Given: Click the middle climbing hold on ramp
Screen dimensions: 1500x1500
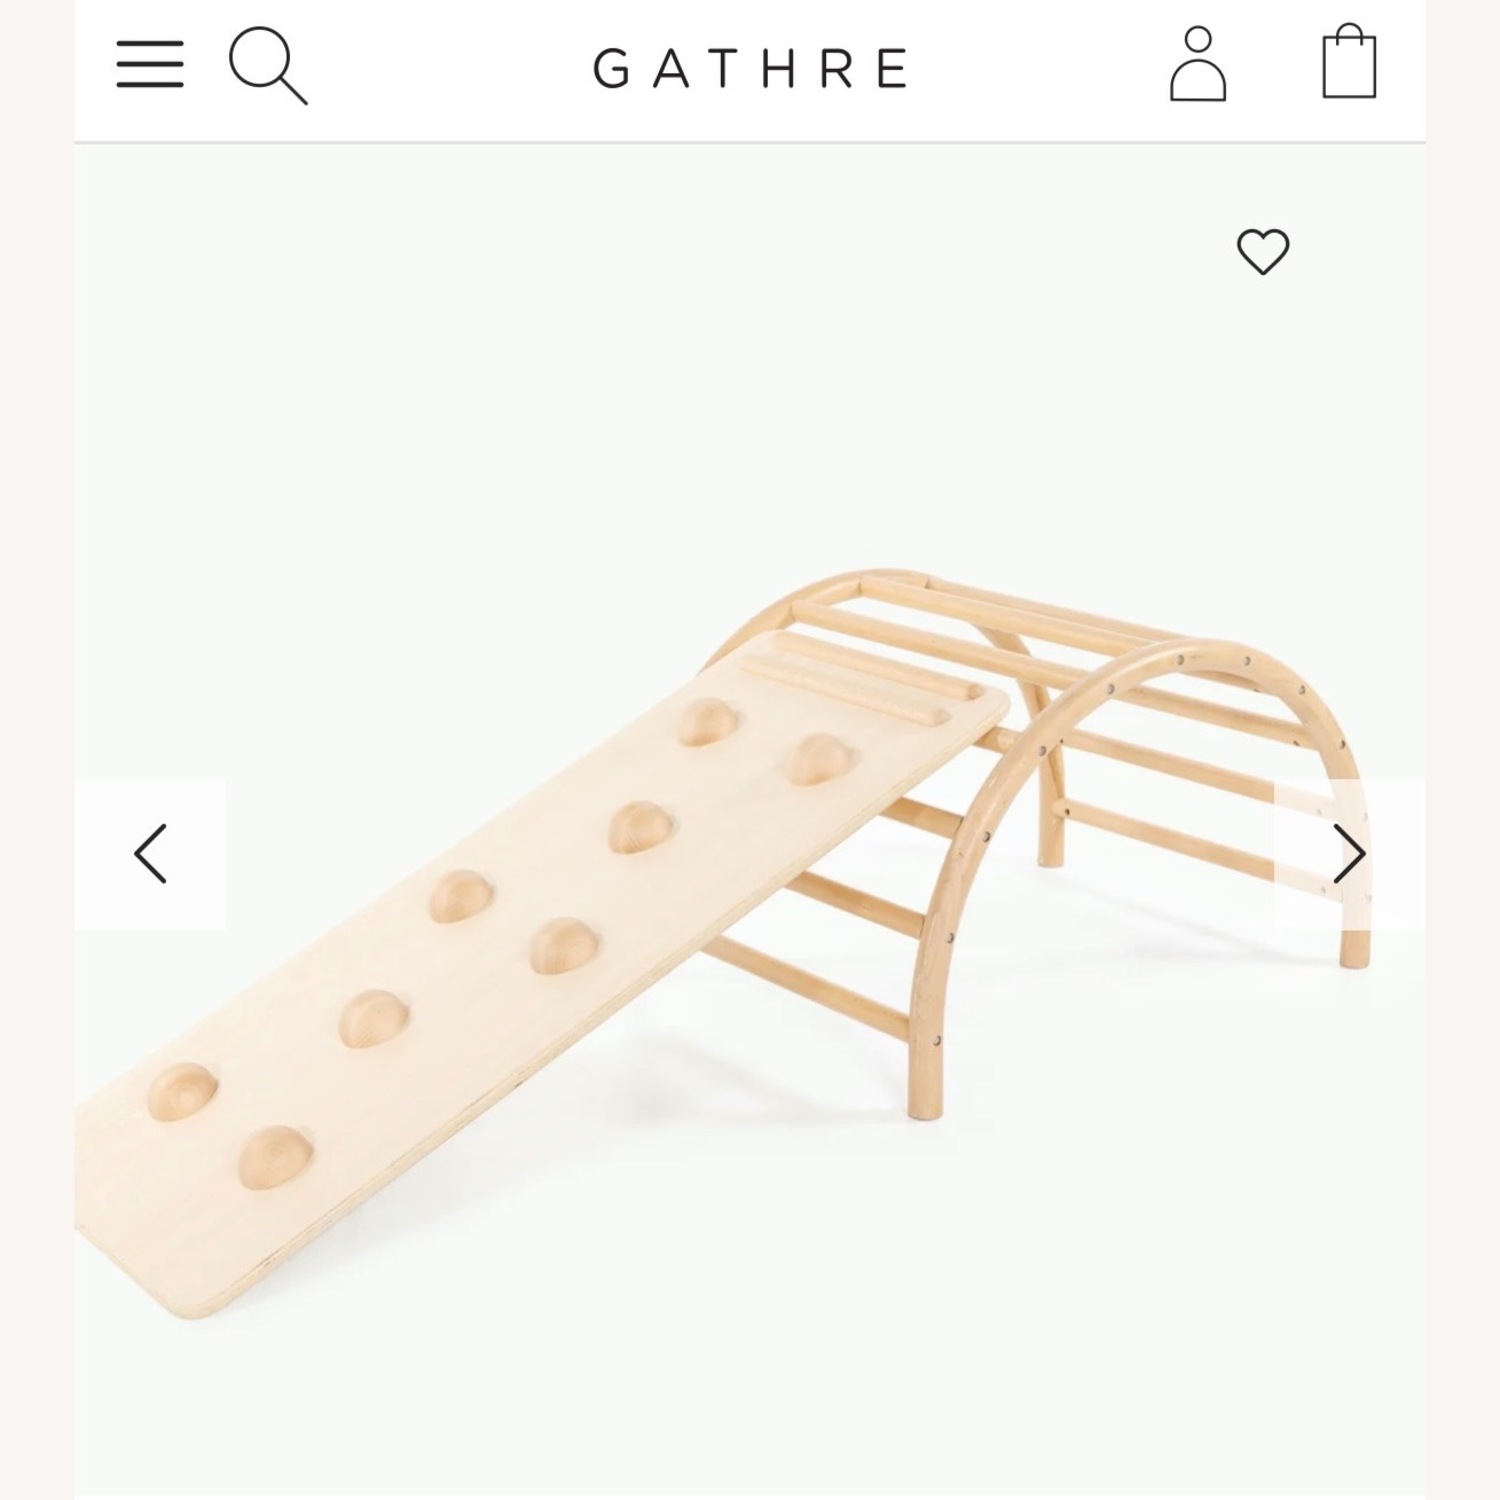Looking at the screenshot, I should pyautogui.click(x=462, y=895).
